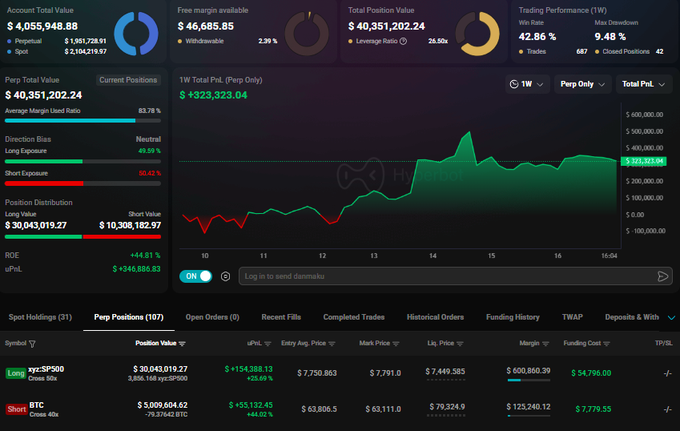This screenshot has height=431, width=680.
Task: Click the $323,323.04 chart price marker
Action: (644, 161)
